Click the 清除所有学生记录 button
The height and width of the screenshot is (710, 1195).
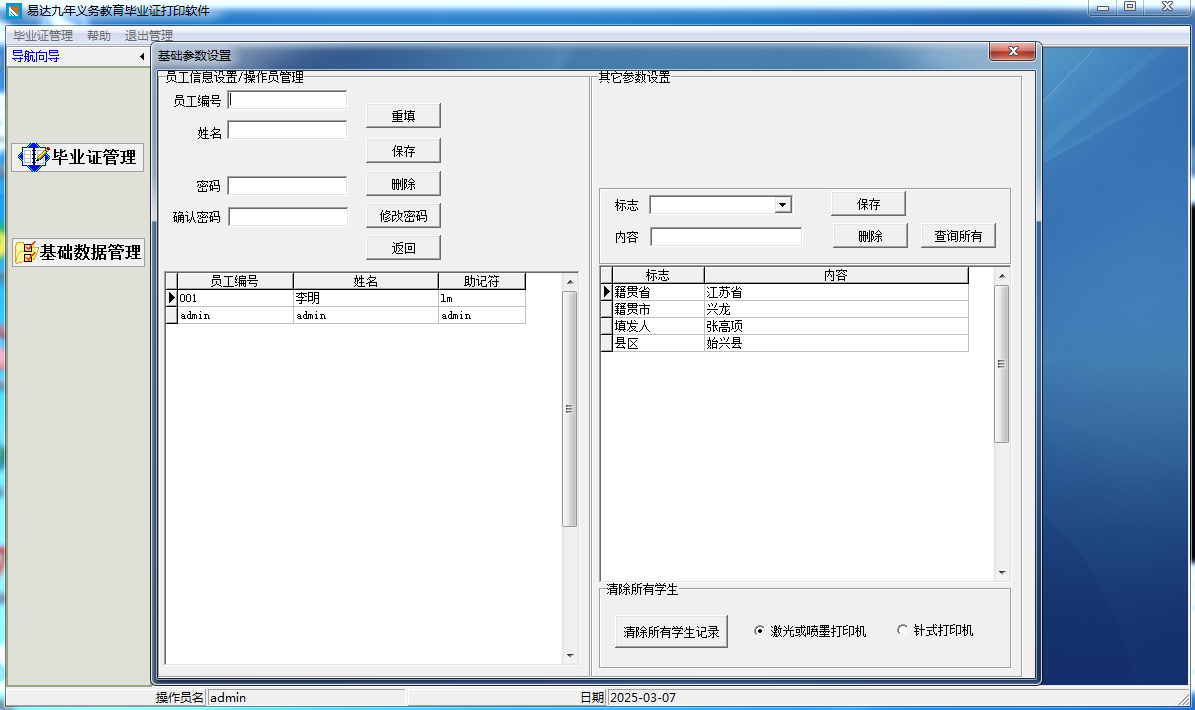(670, 631)
